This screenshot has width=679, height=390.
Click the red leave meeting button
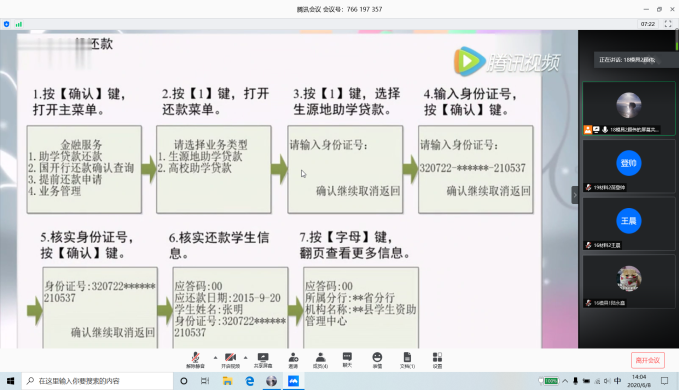(647, 360)
